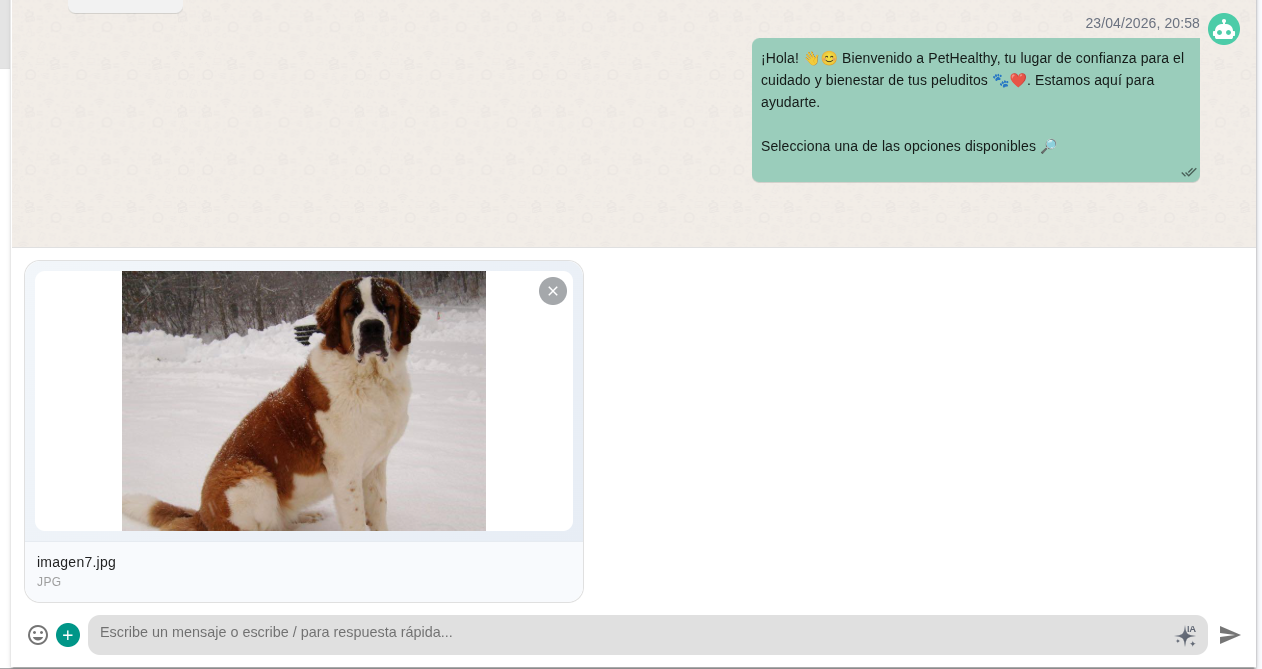Click the AI sparkle assistant icon
Image resolution: width=1262 pixels, height=669 pixels.
coord(1185,635)
